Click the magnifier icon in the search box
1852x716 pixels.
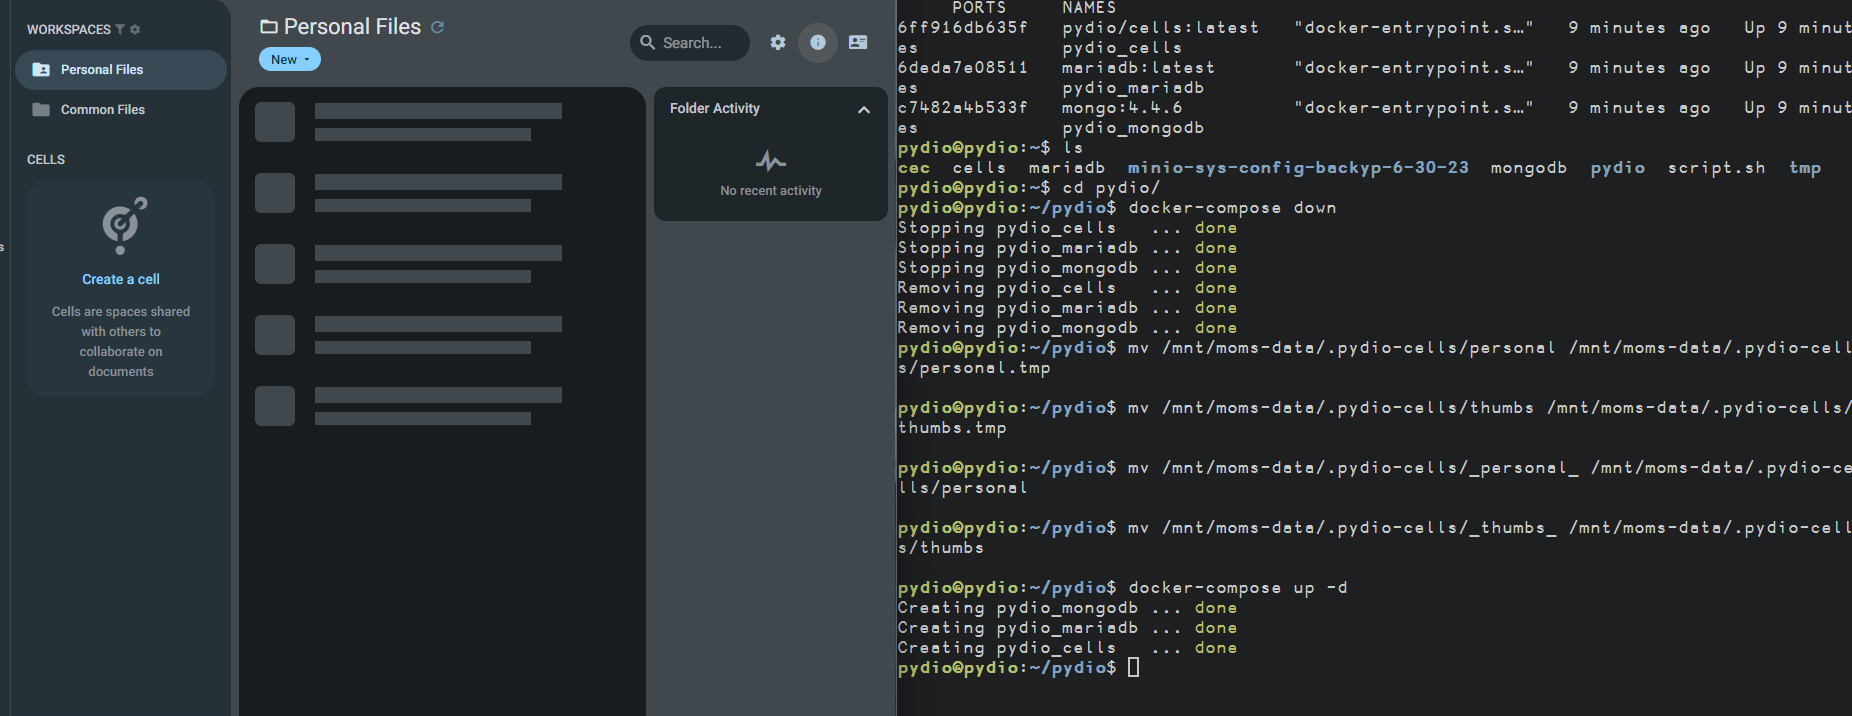648,42
